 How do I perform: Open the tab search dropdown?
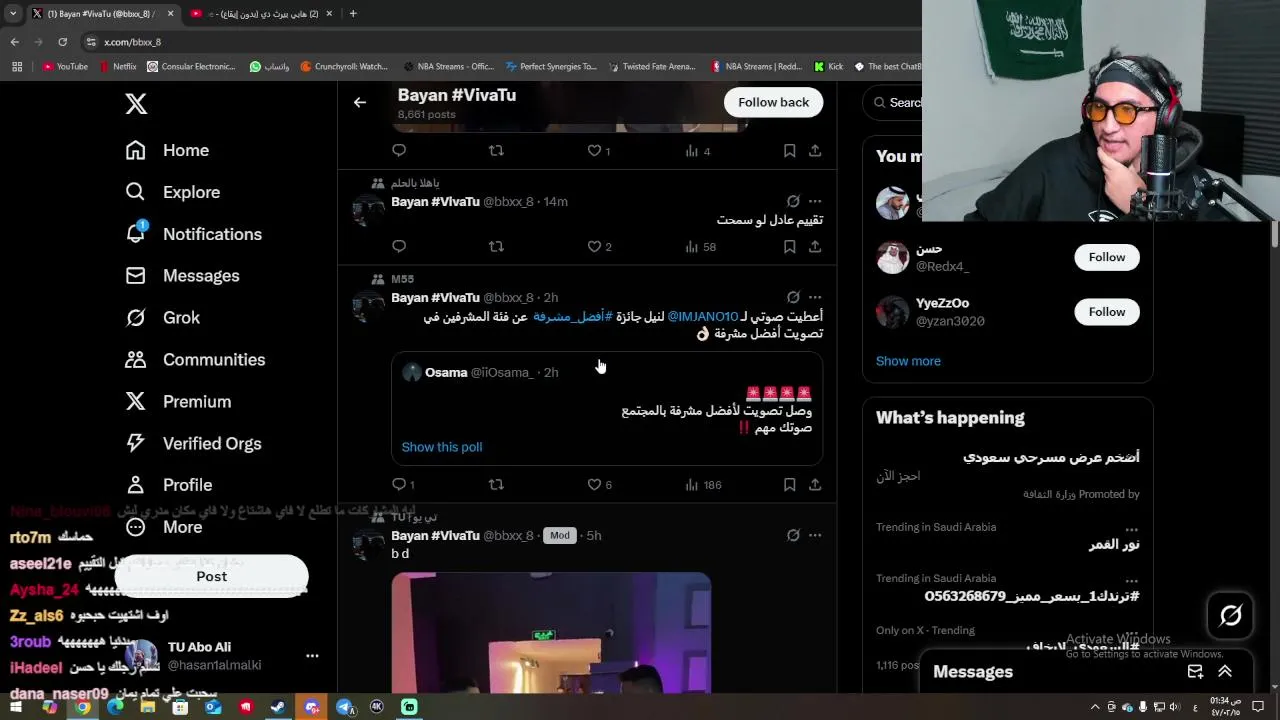[x=12, y=14]
